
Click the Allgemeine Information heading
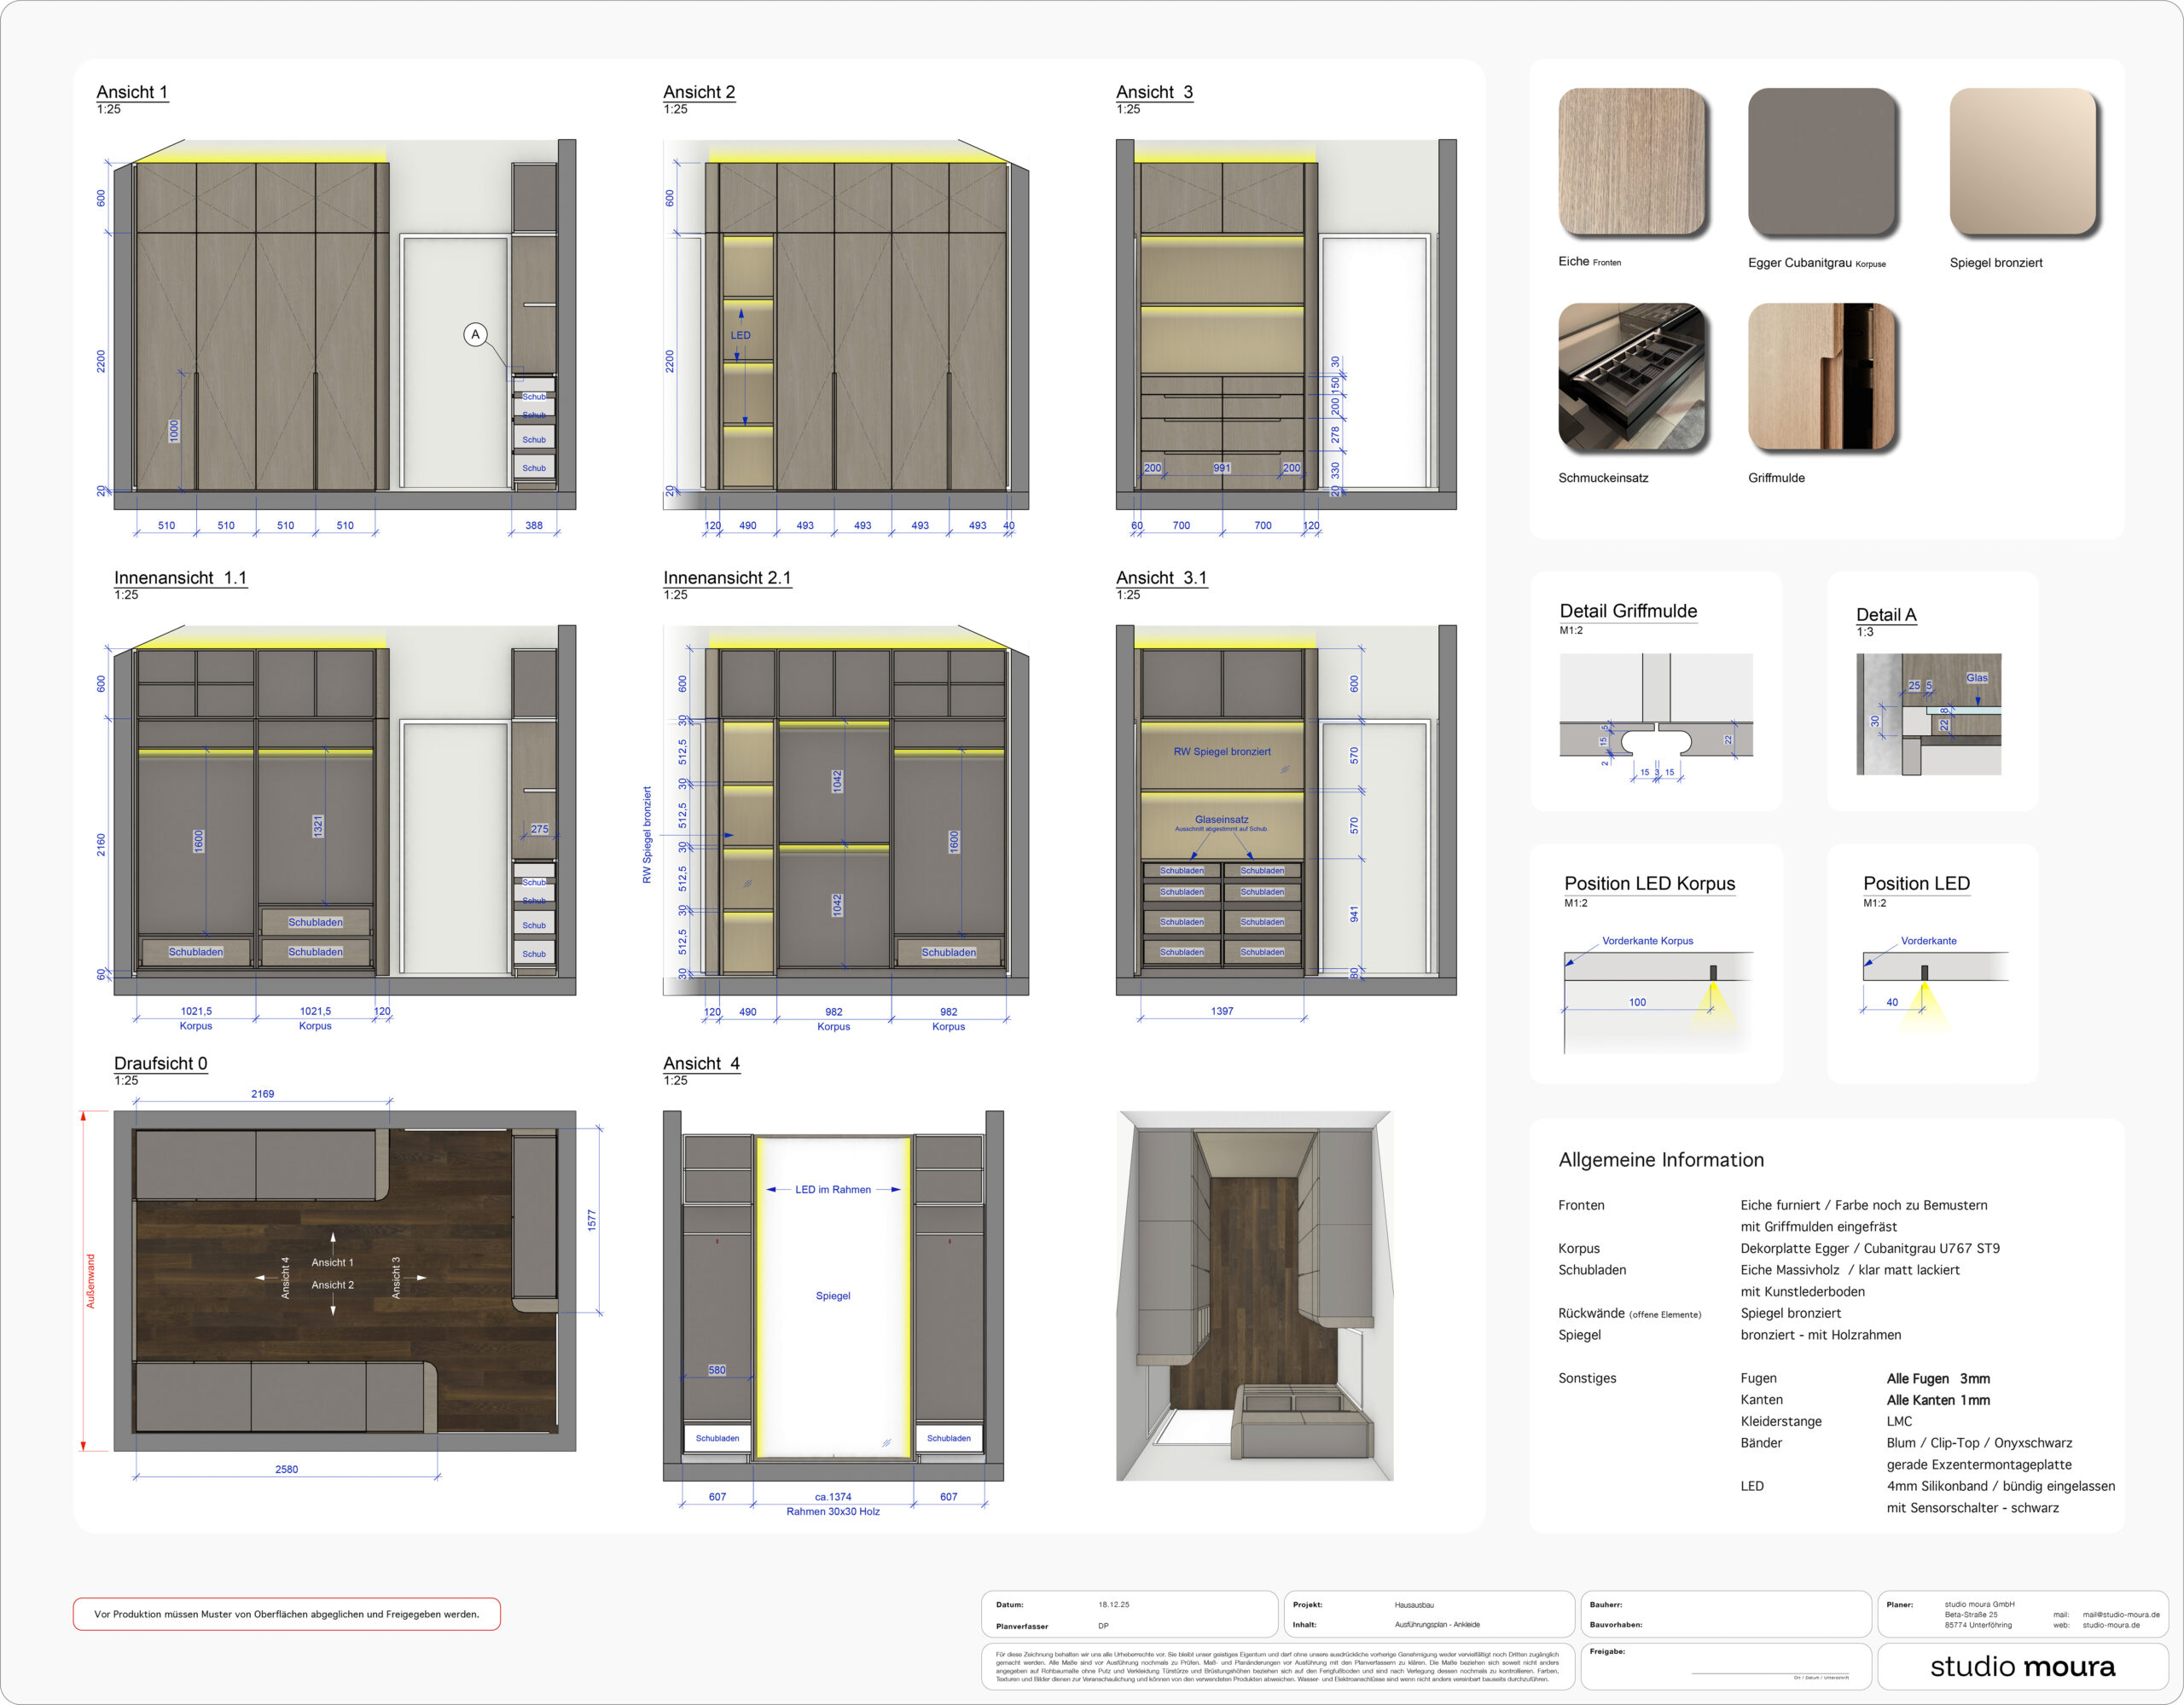[x=1661, y=1160]
